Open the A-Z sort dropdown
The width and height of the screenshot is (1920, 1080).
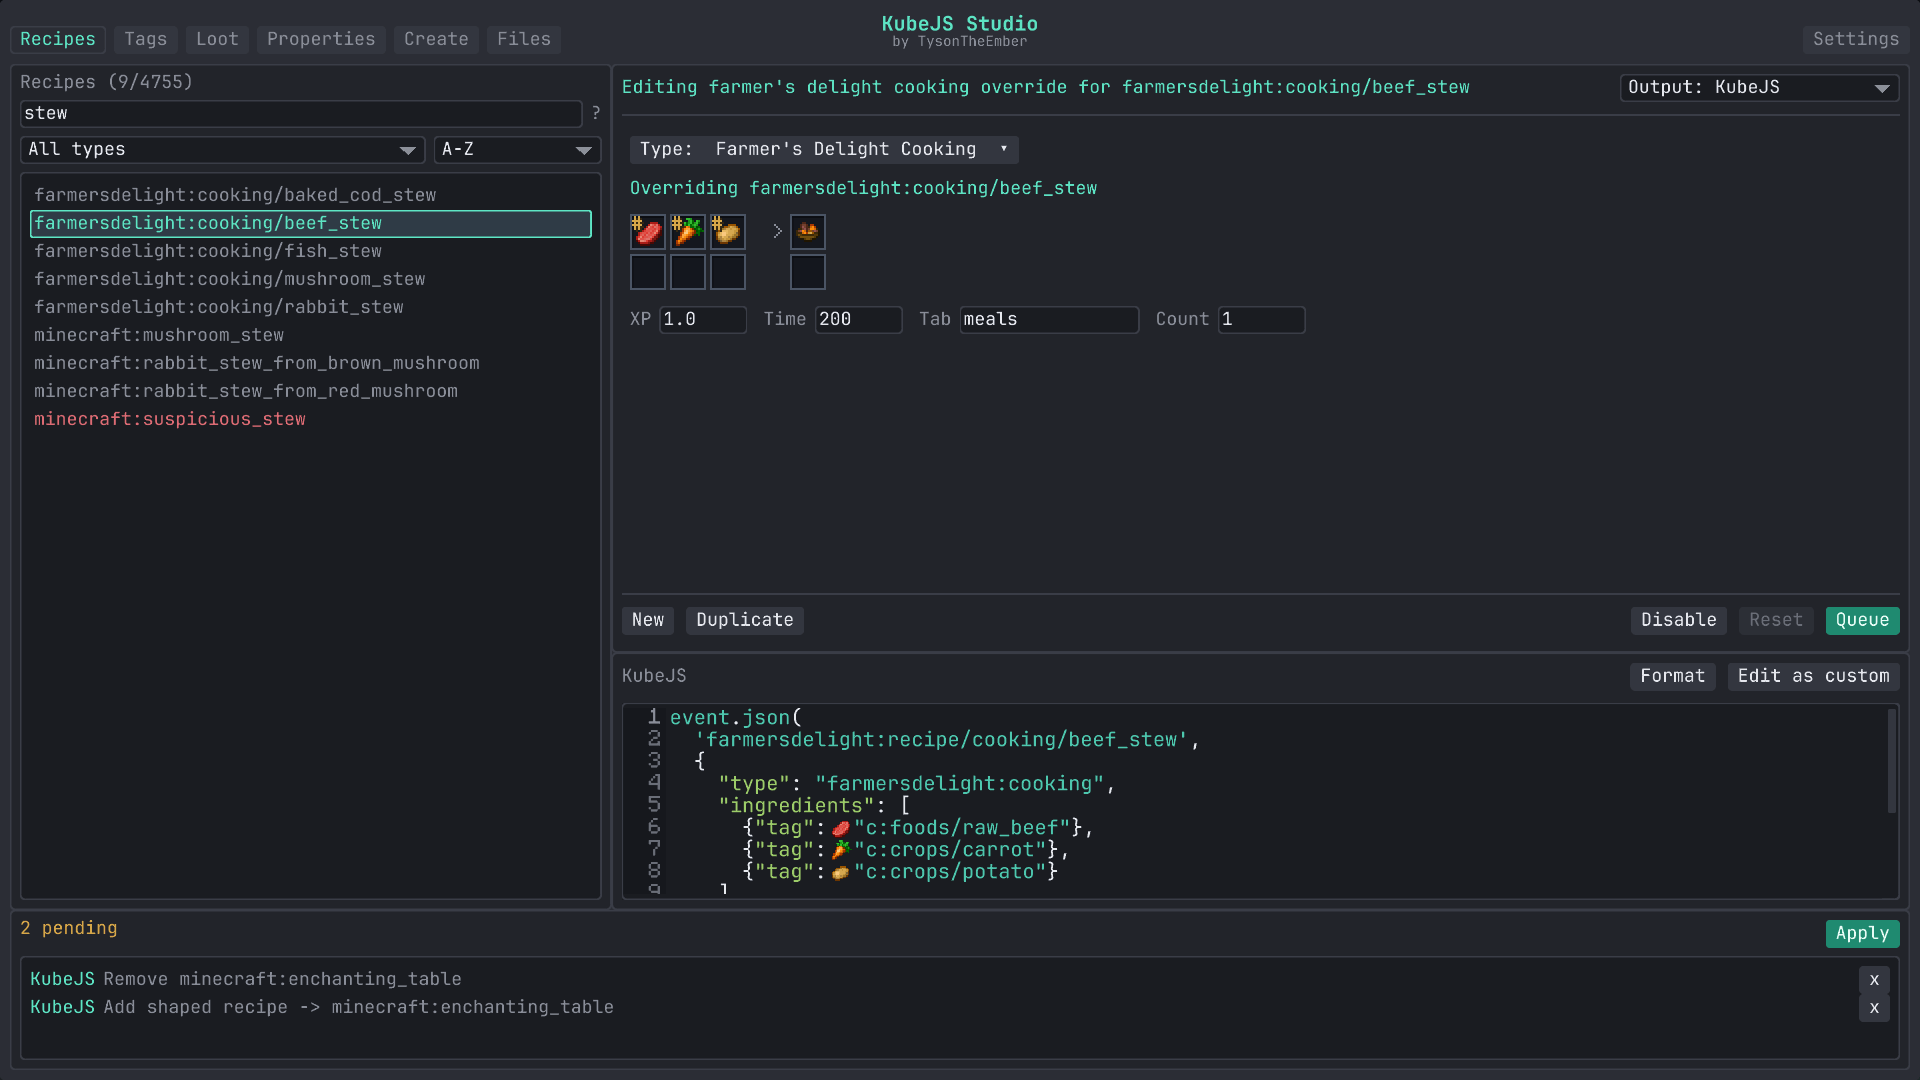[518, 150]
